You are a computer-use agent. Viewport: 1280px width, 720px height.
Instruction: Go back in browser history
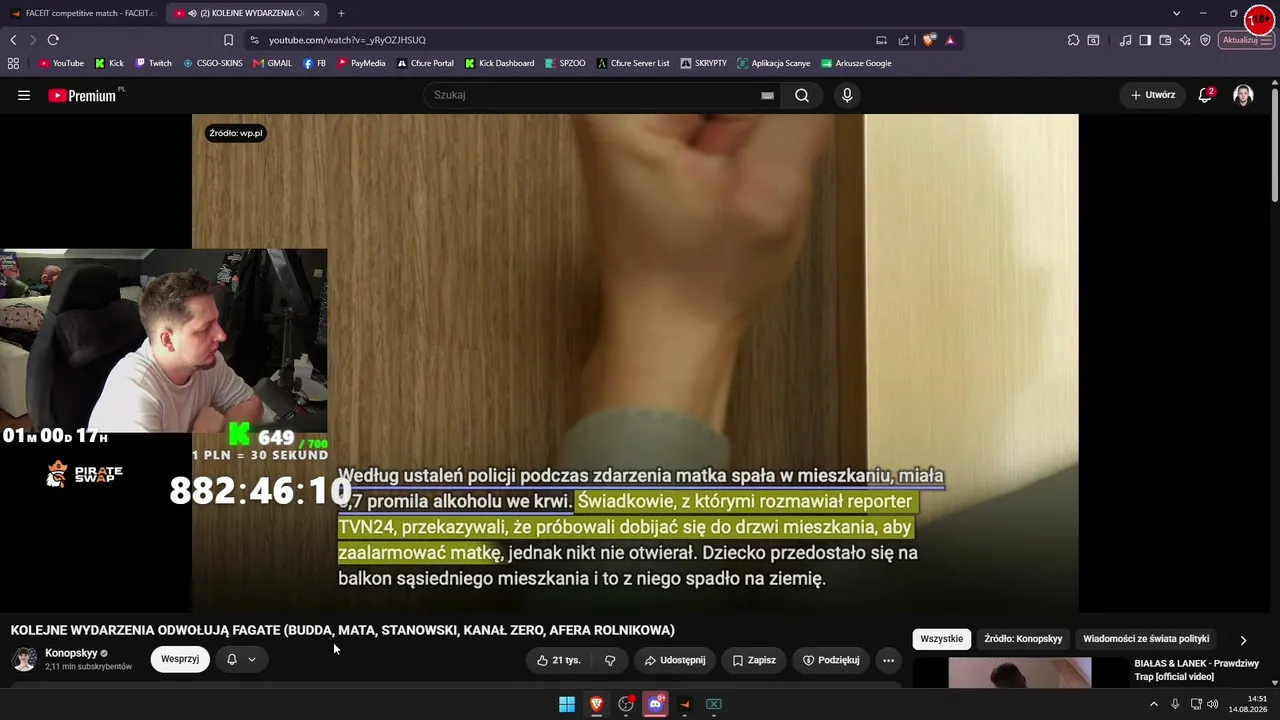point(13,40)
